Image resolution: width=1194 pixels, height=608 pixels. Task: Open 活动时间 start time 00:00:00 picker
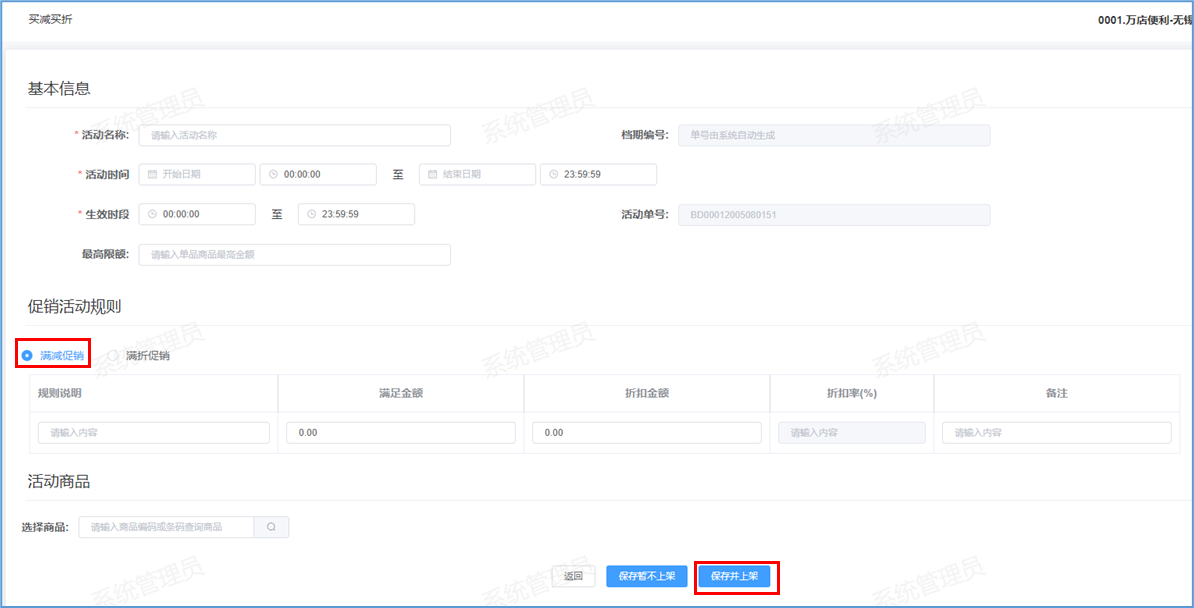[x=318, y=174]
